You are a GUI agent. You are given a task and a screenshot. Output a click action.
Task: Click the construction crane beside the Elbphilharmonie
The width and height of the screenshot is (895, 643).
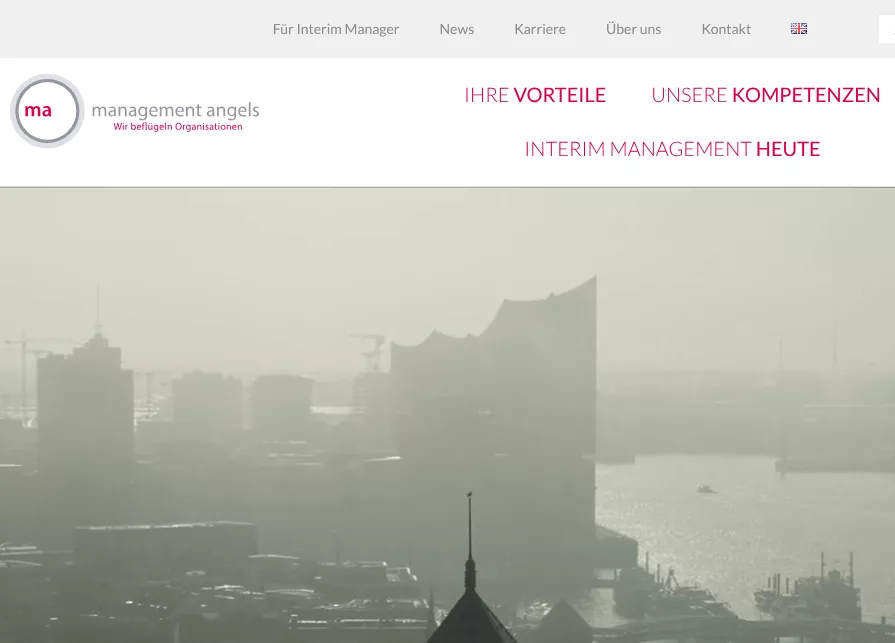click(x=370, y=350)
